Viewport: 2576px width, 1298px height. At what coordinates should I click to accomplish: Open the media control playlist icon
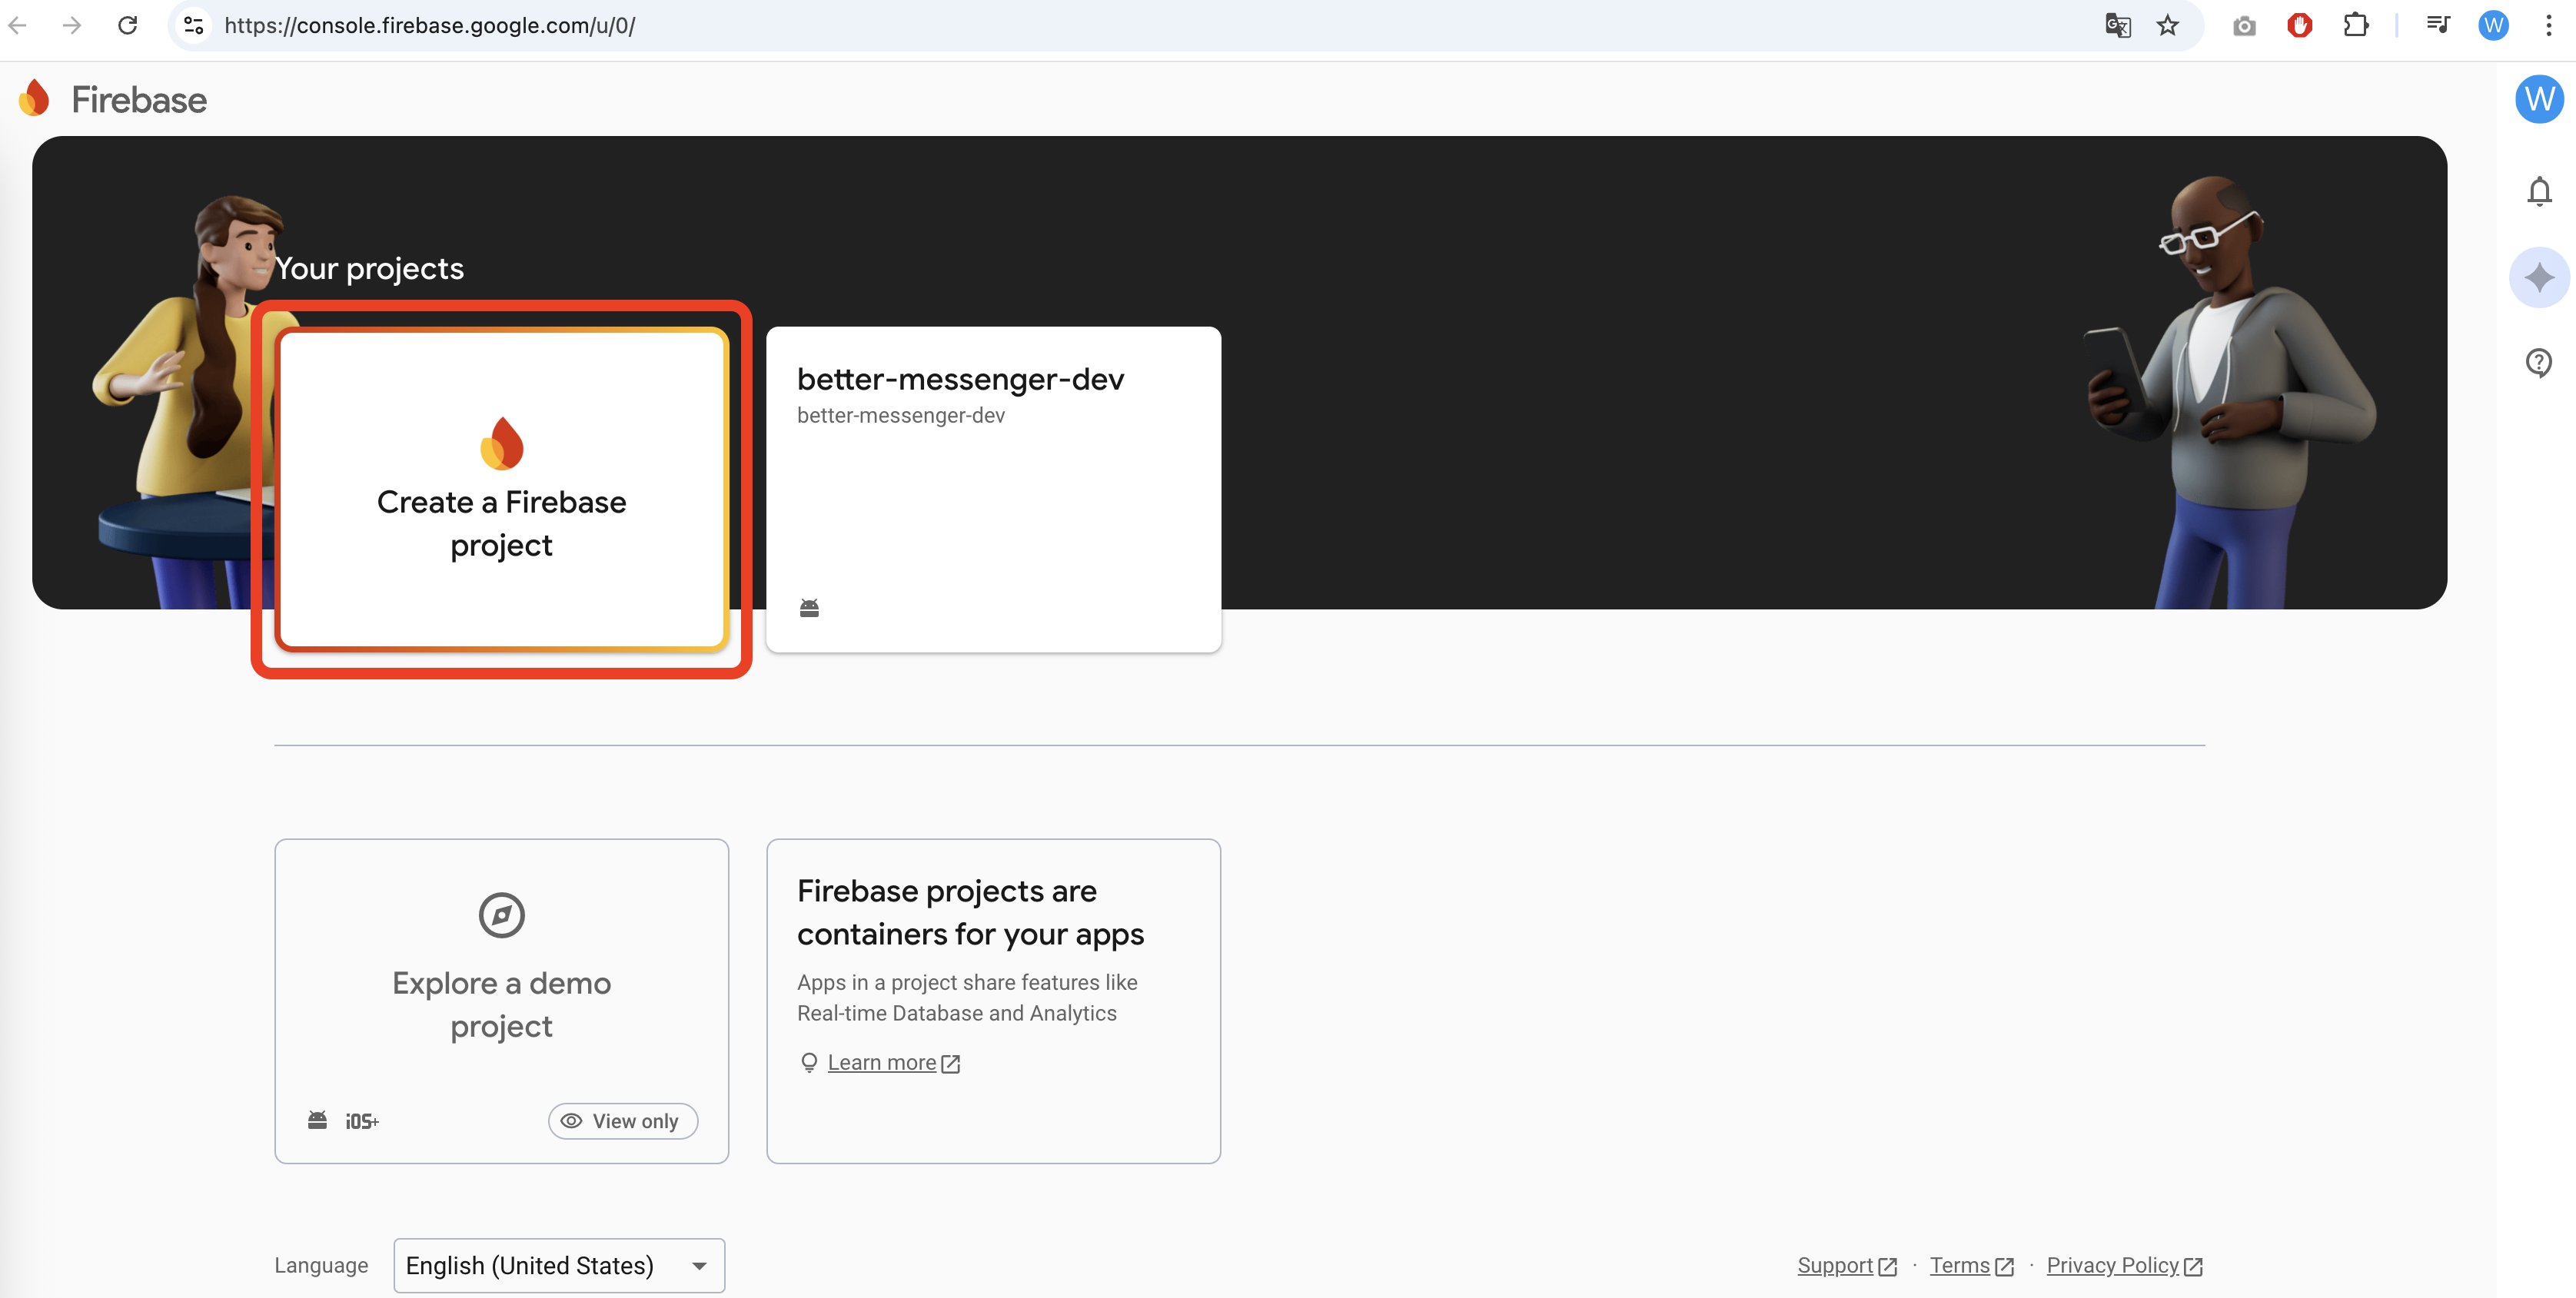point(2438,25)
